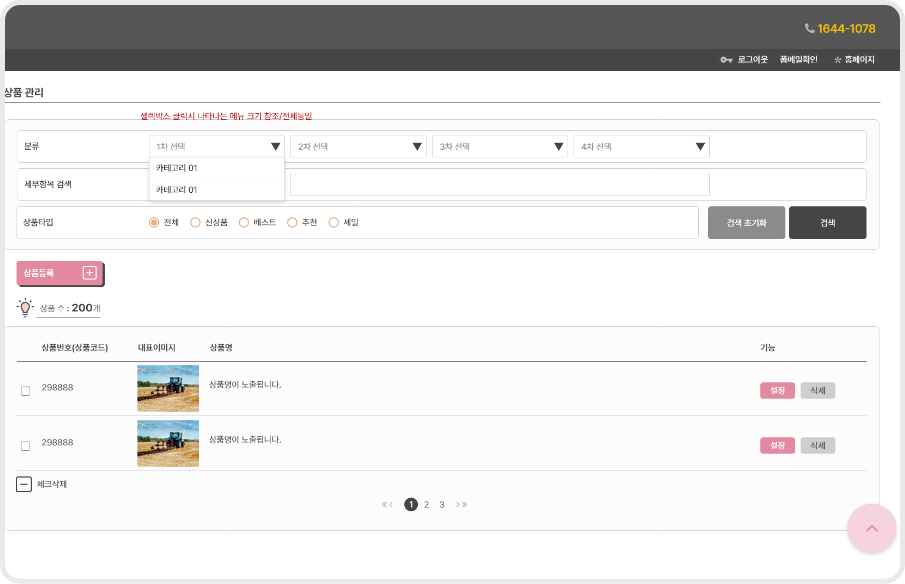Open the 4차 선택 dropdown

pos(641,147)
